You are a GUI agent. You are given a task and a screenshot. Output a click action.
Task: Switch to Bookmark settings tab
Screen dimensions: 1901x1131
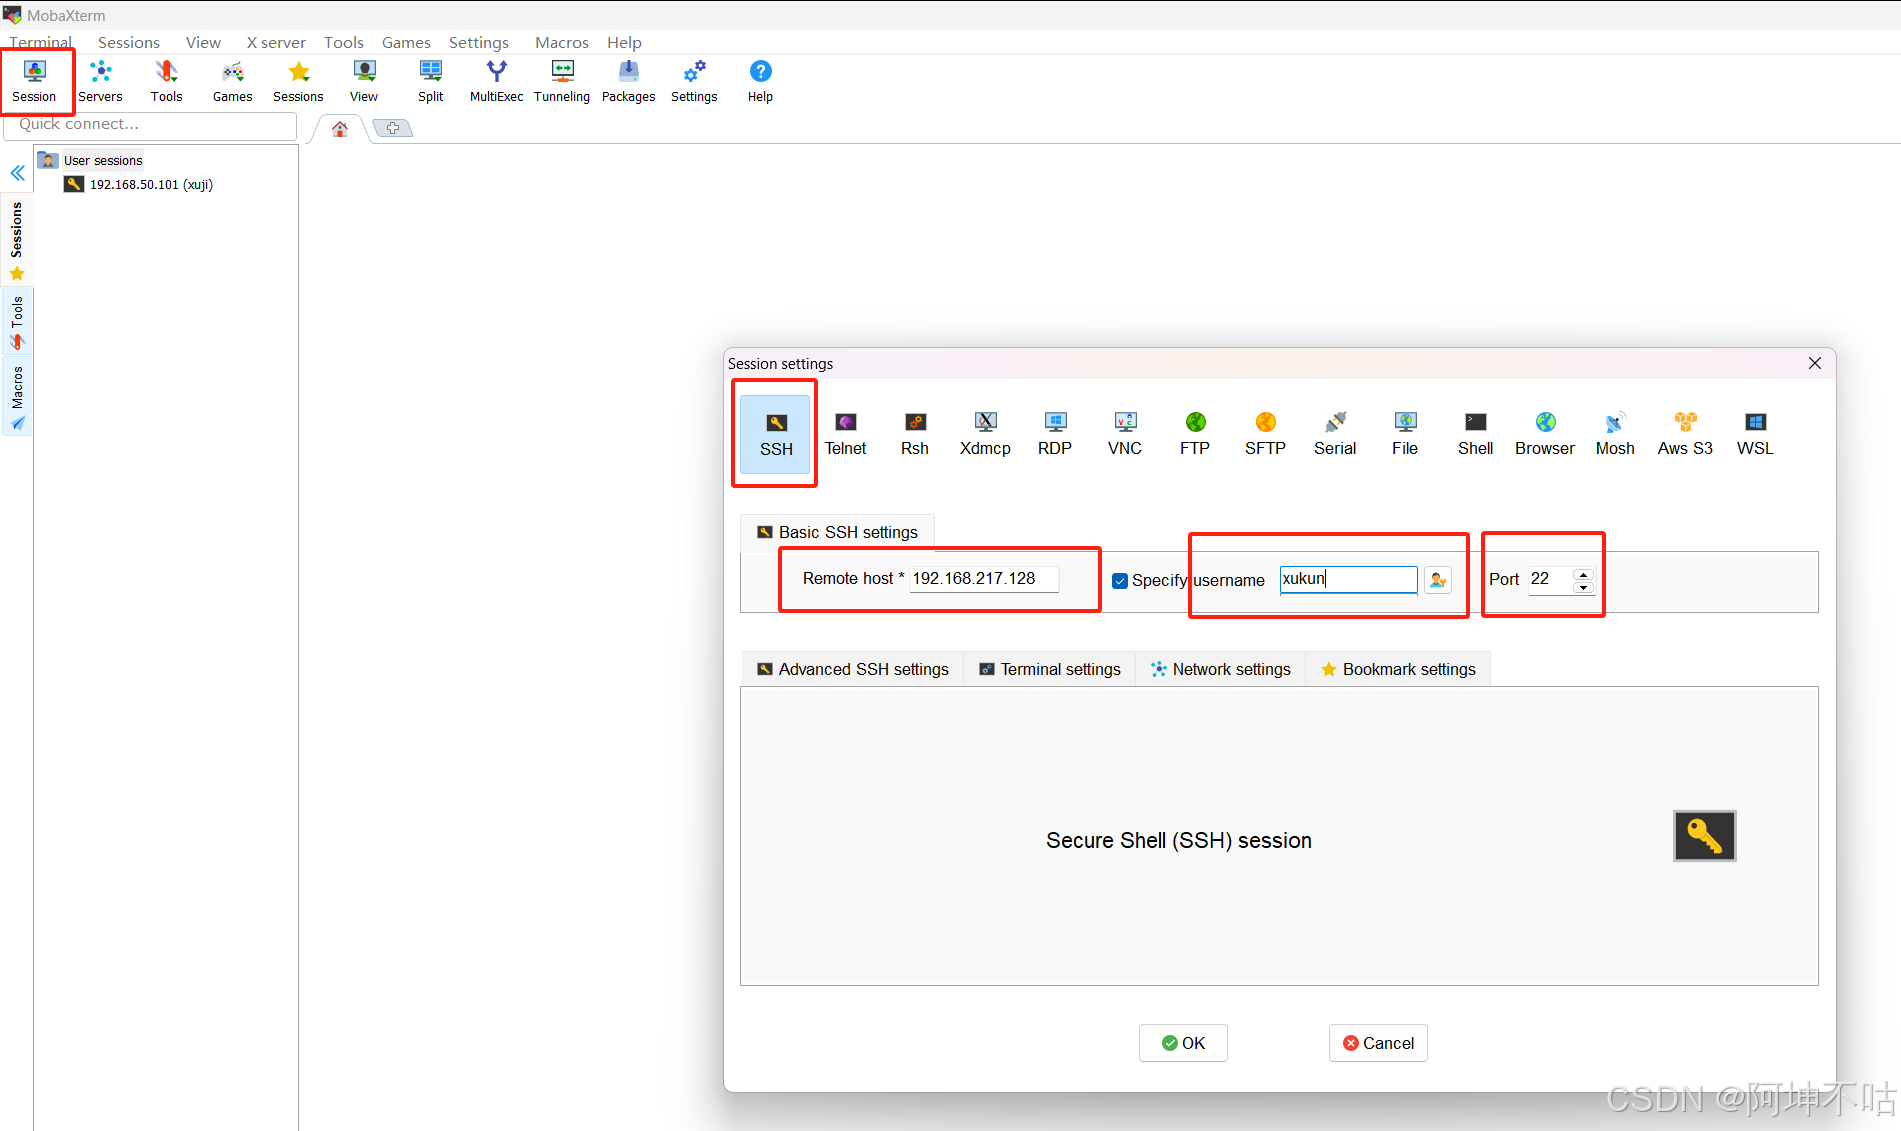1398,669
